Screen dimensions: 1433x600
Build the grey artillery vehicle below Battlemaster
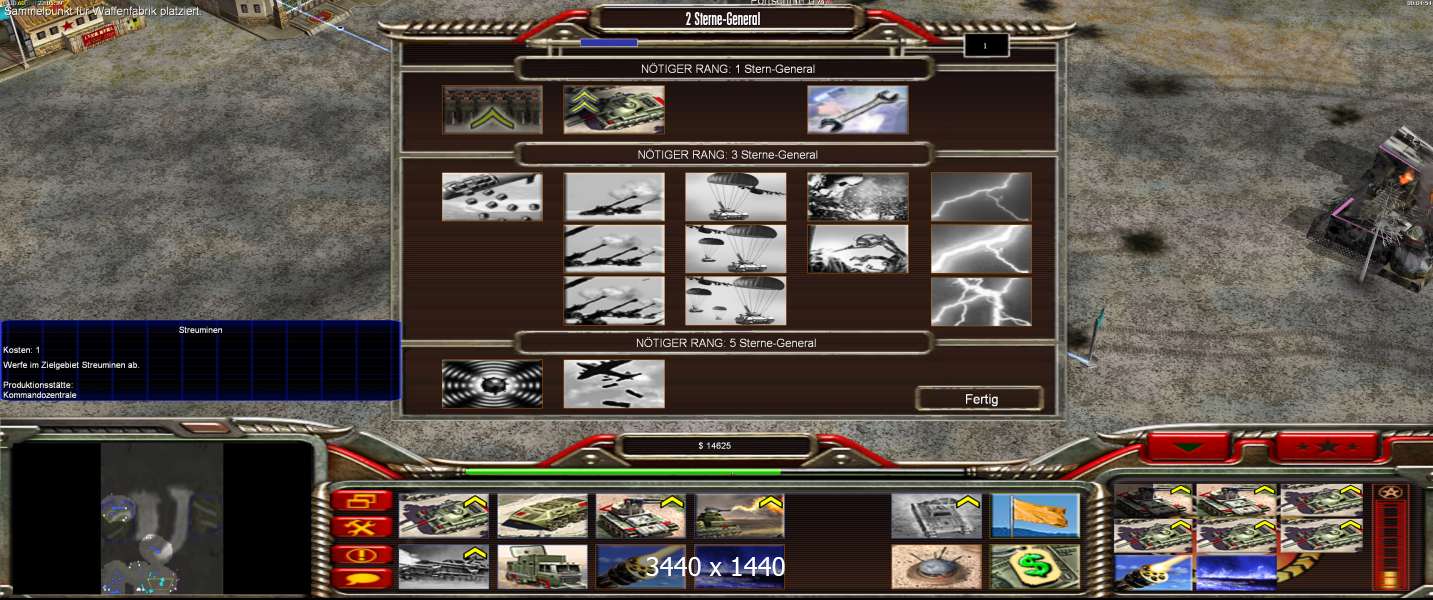click(x=443, y=567)
